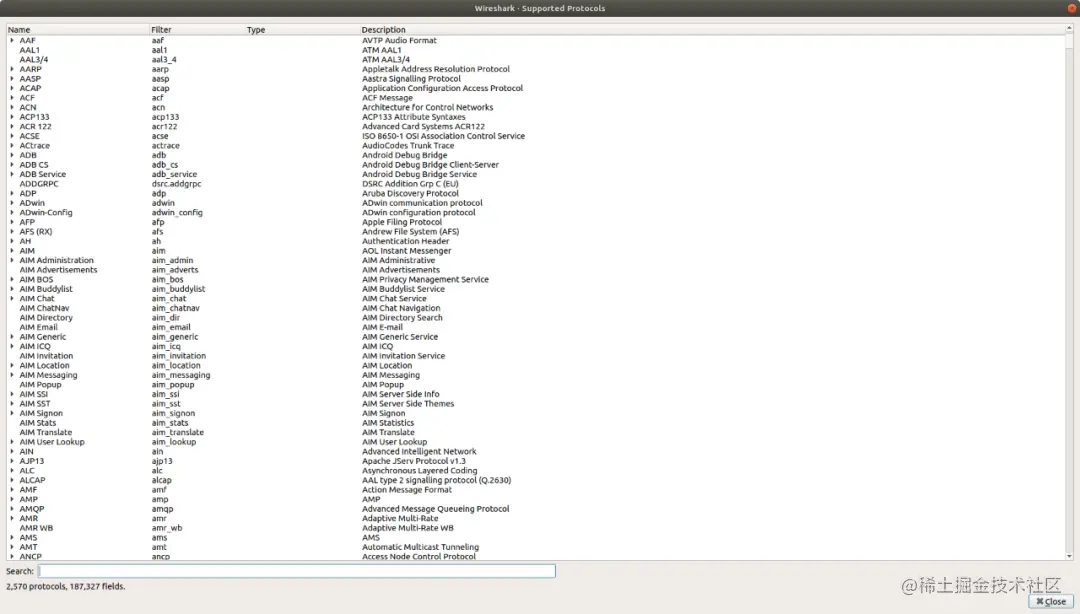Screen dimensions: 1080x614
Task: Expand the AMQP protocol entry
Action: 12,509
